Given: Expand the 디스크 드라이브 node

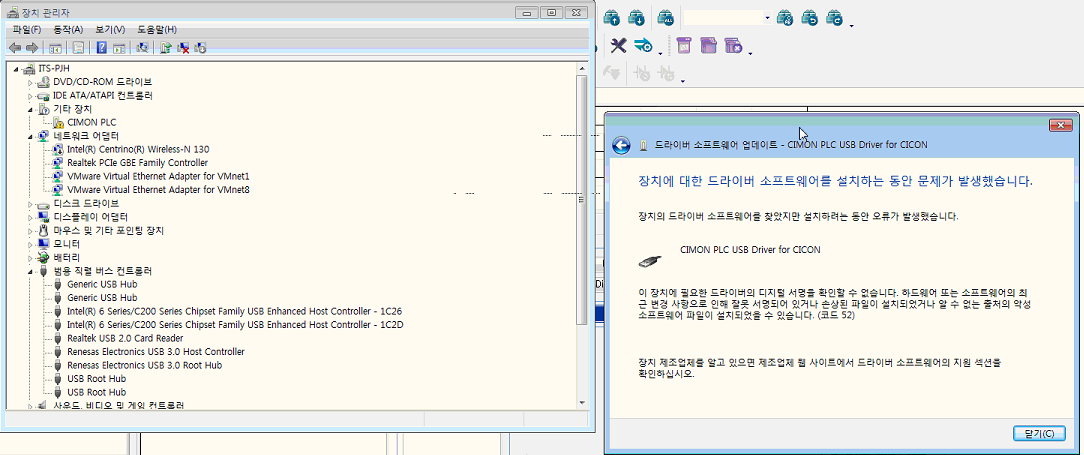Looking at the screenshot, I should tap(30, 204).
